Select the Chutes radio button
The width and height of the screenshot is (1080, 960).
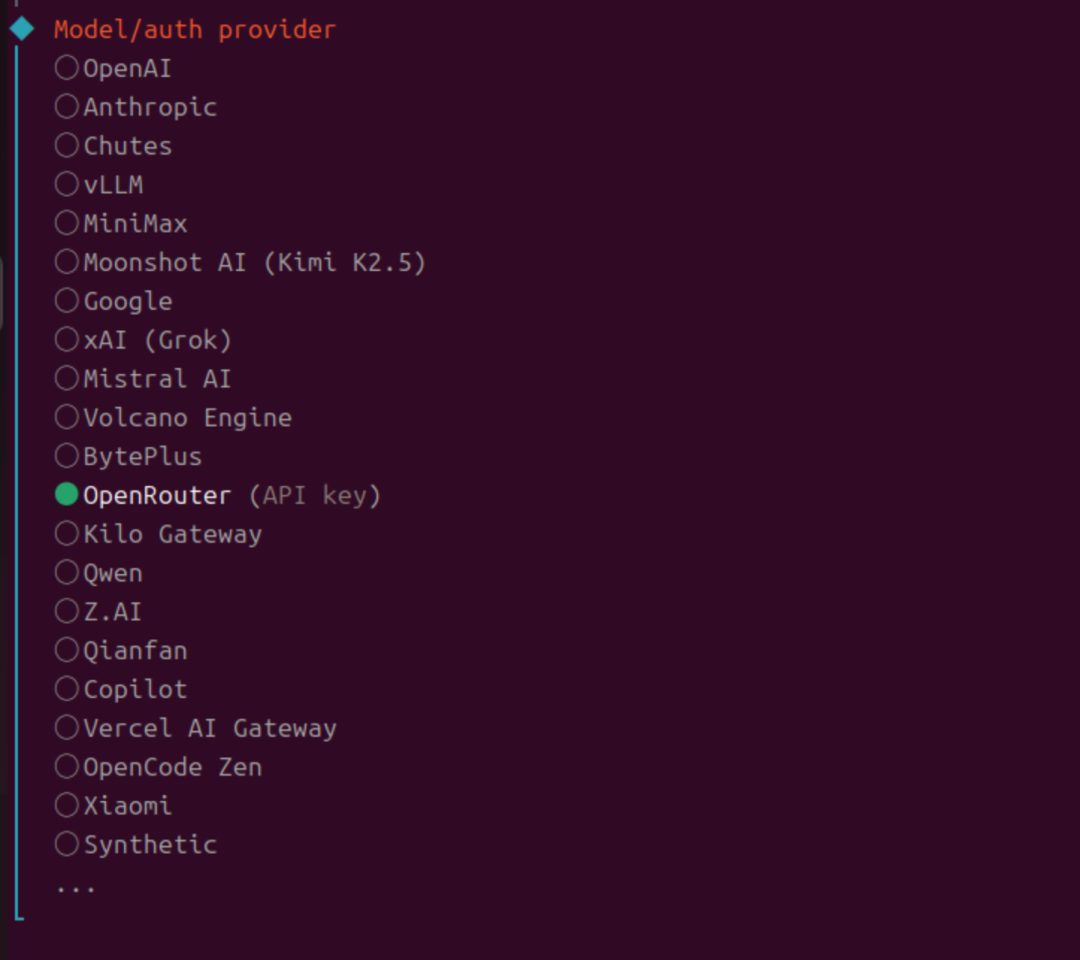point(67,146)
